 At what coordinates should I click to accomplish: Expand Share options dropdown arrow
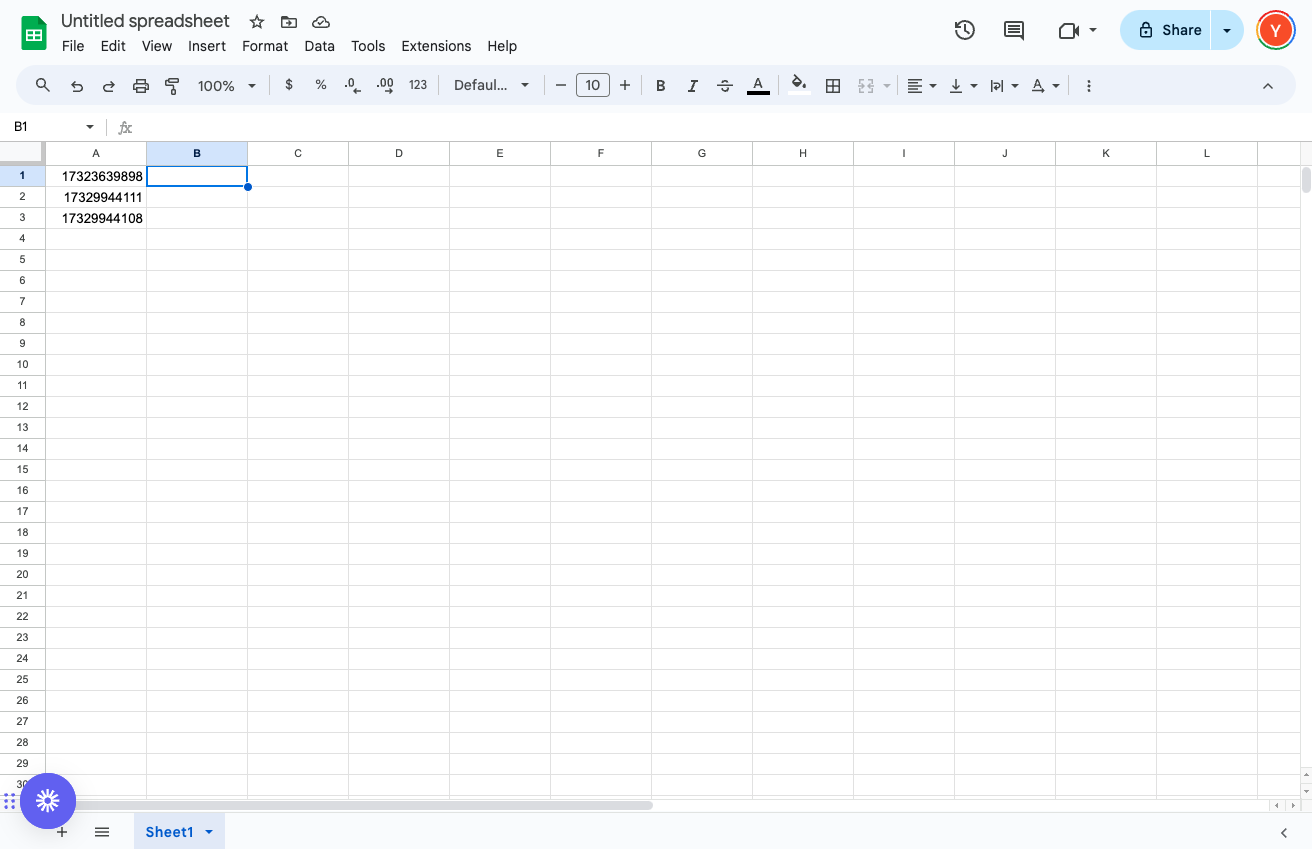coord(1227,30)
